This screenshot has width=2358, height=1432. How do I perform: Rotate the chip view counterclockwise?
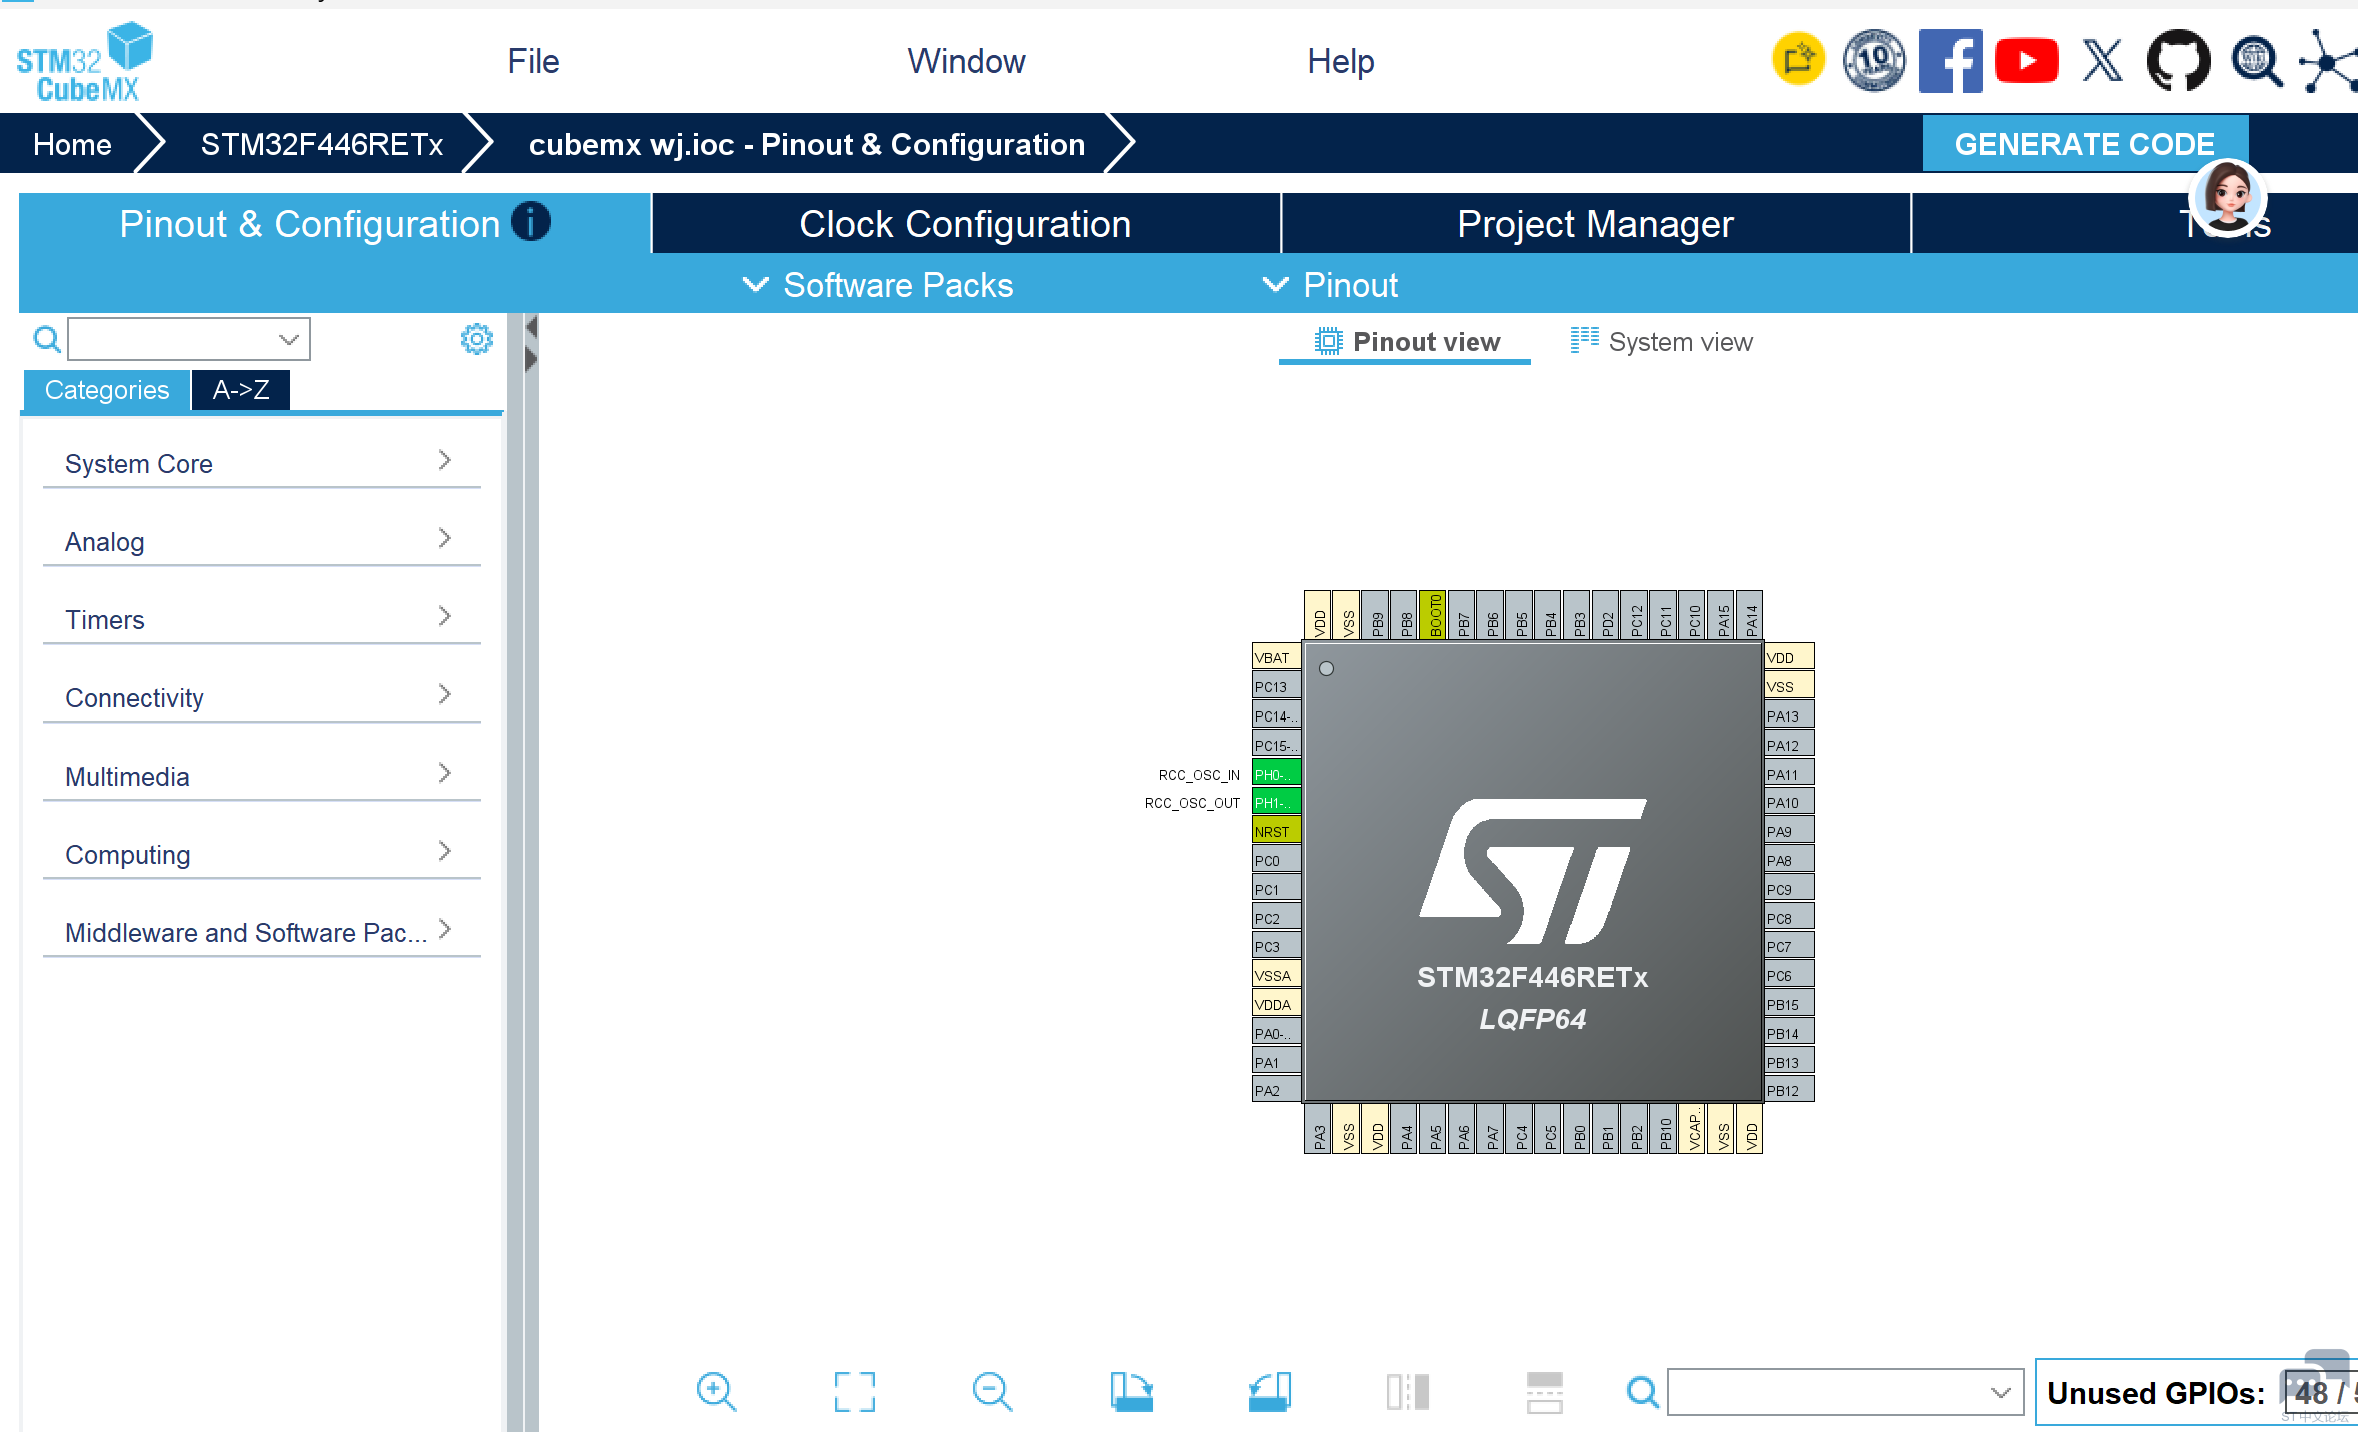(1270, 1391)
